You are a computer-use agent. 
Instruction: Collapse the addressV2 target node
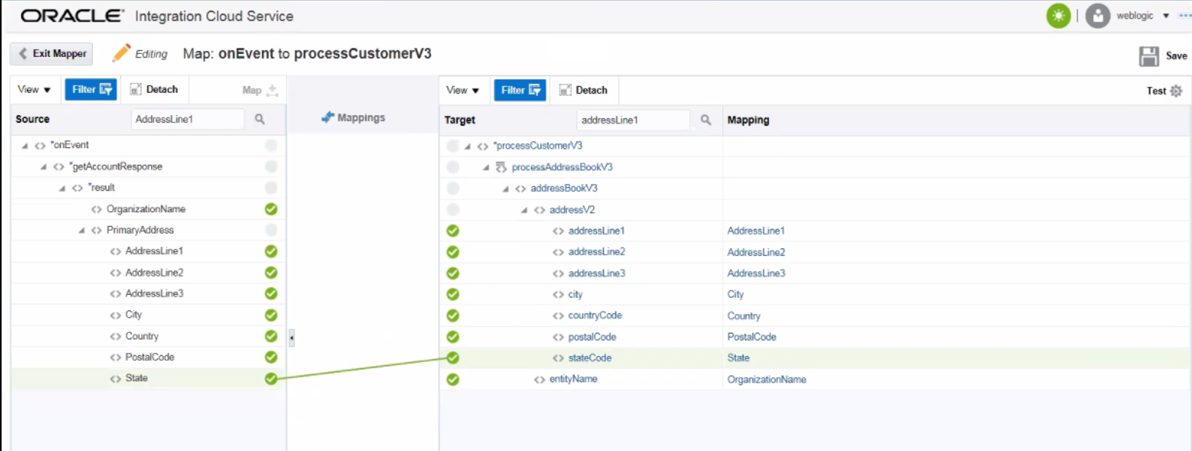coord(524,210)
